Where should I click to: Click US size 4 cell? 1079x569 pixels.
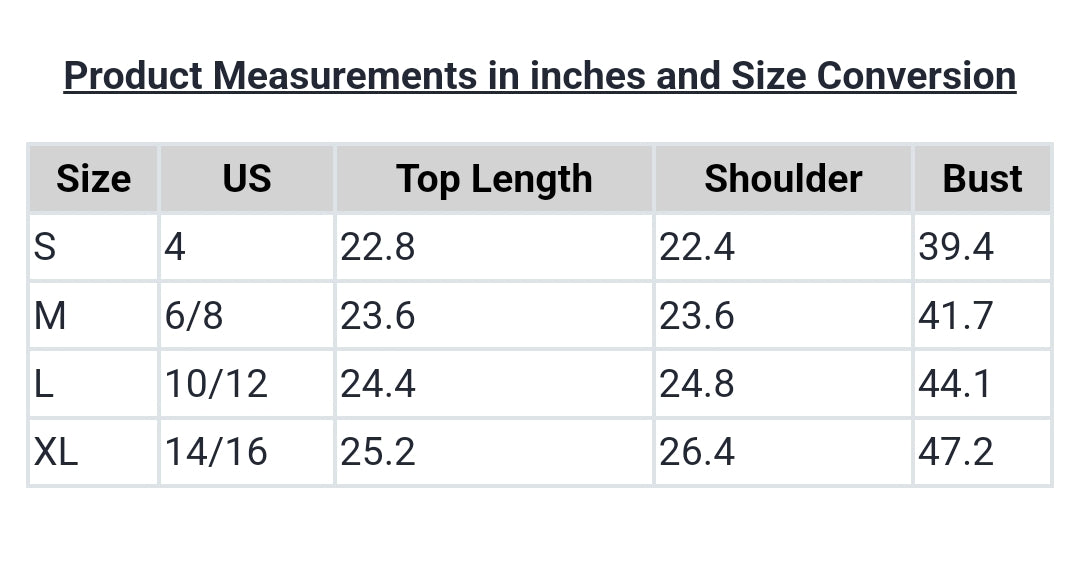tap(175, 247)
